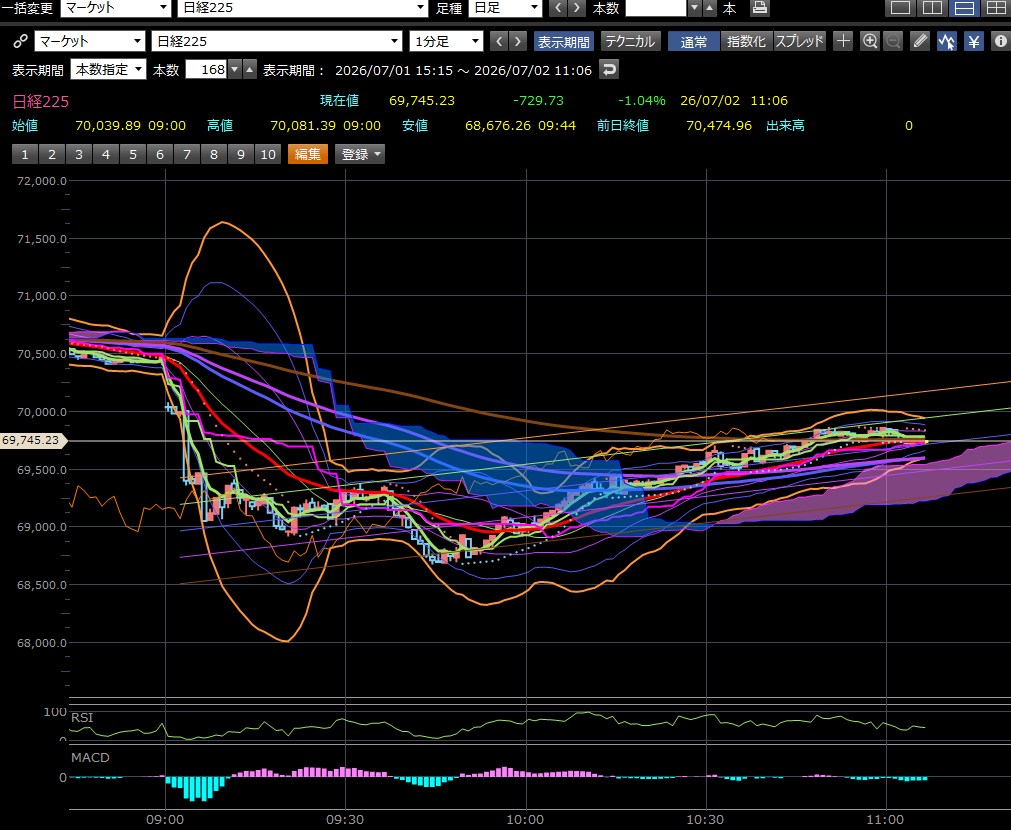Click next arrow next to 日足 dropdown
Viewport: 1011px width, 830px height.
577,8
